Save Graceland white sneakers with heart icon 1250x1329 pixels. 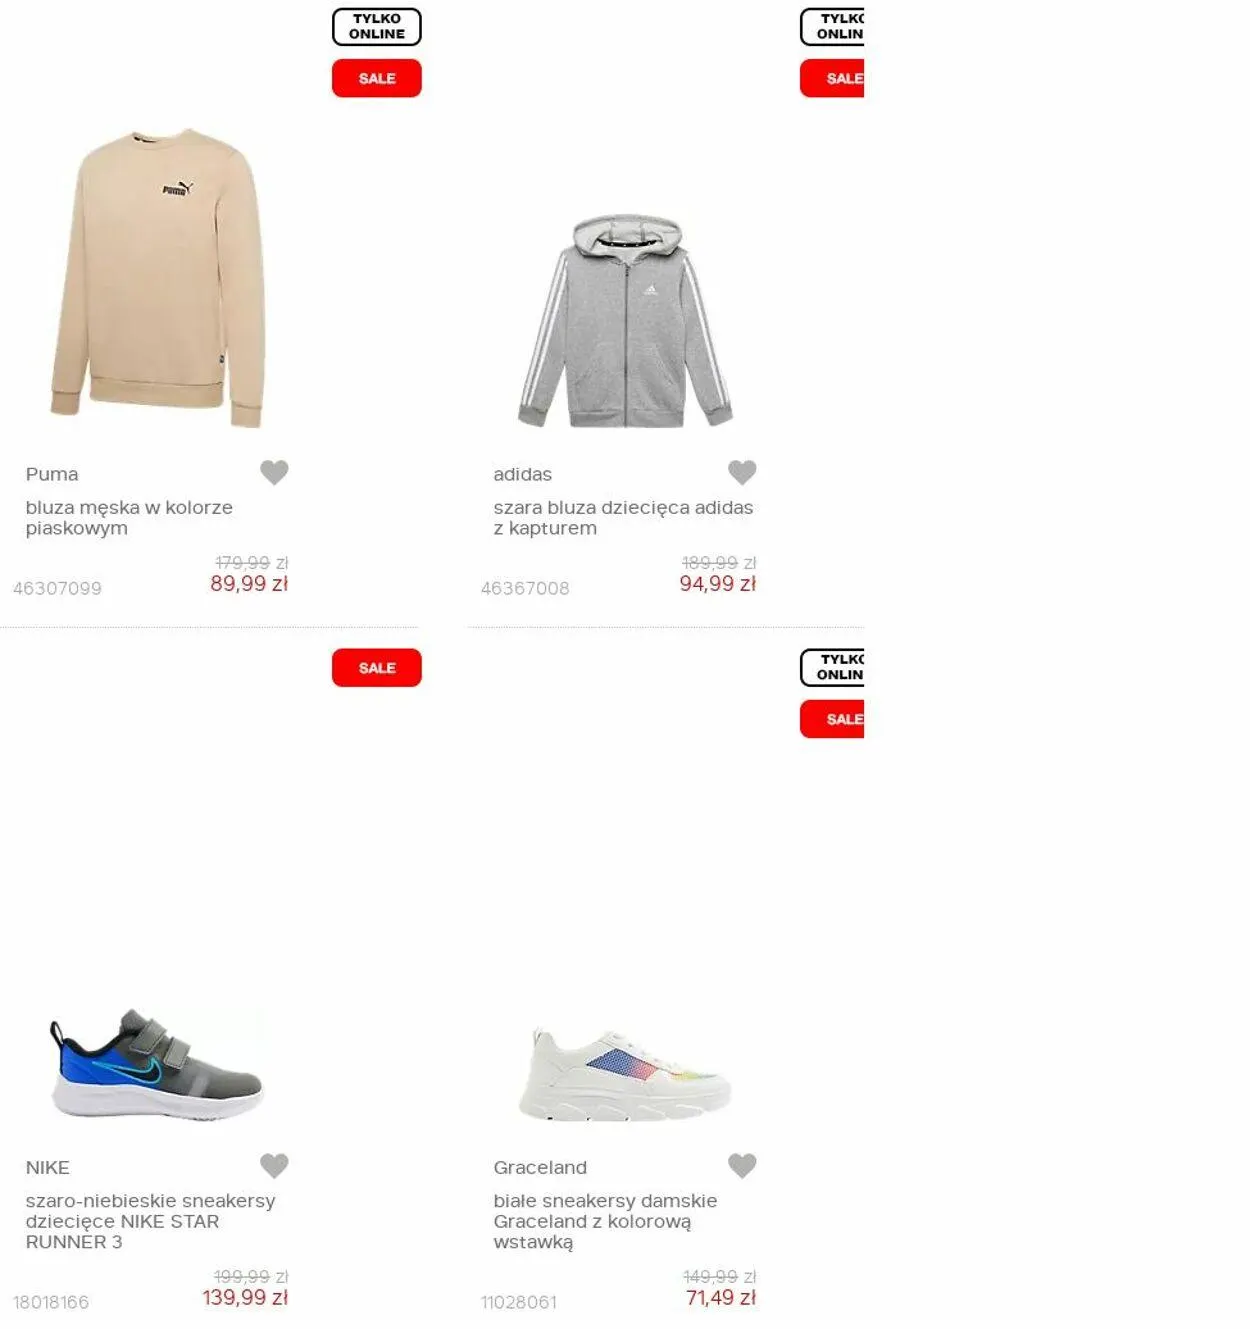tap(742, 1165)
